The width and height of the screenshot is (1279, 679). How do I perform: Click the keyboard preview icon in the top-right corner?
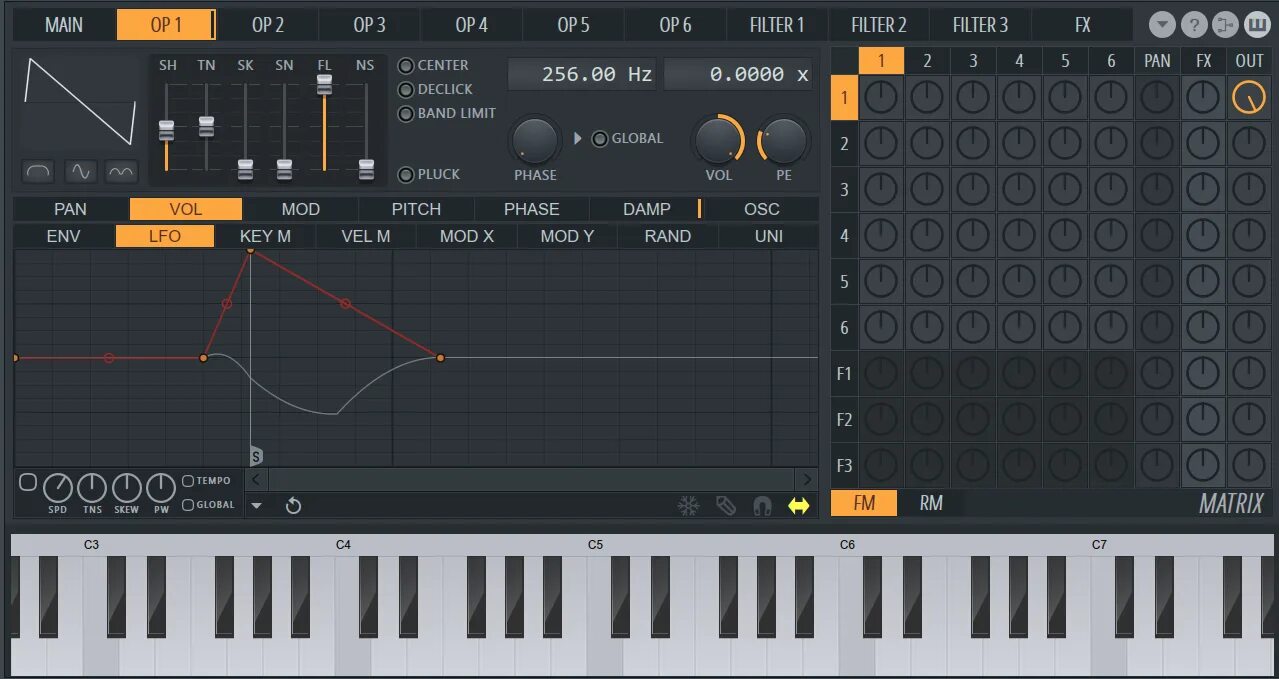[x=1256, y=24]
